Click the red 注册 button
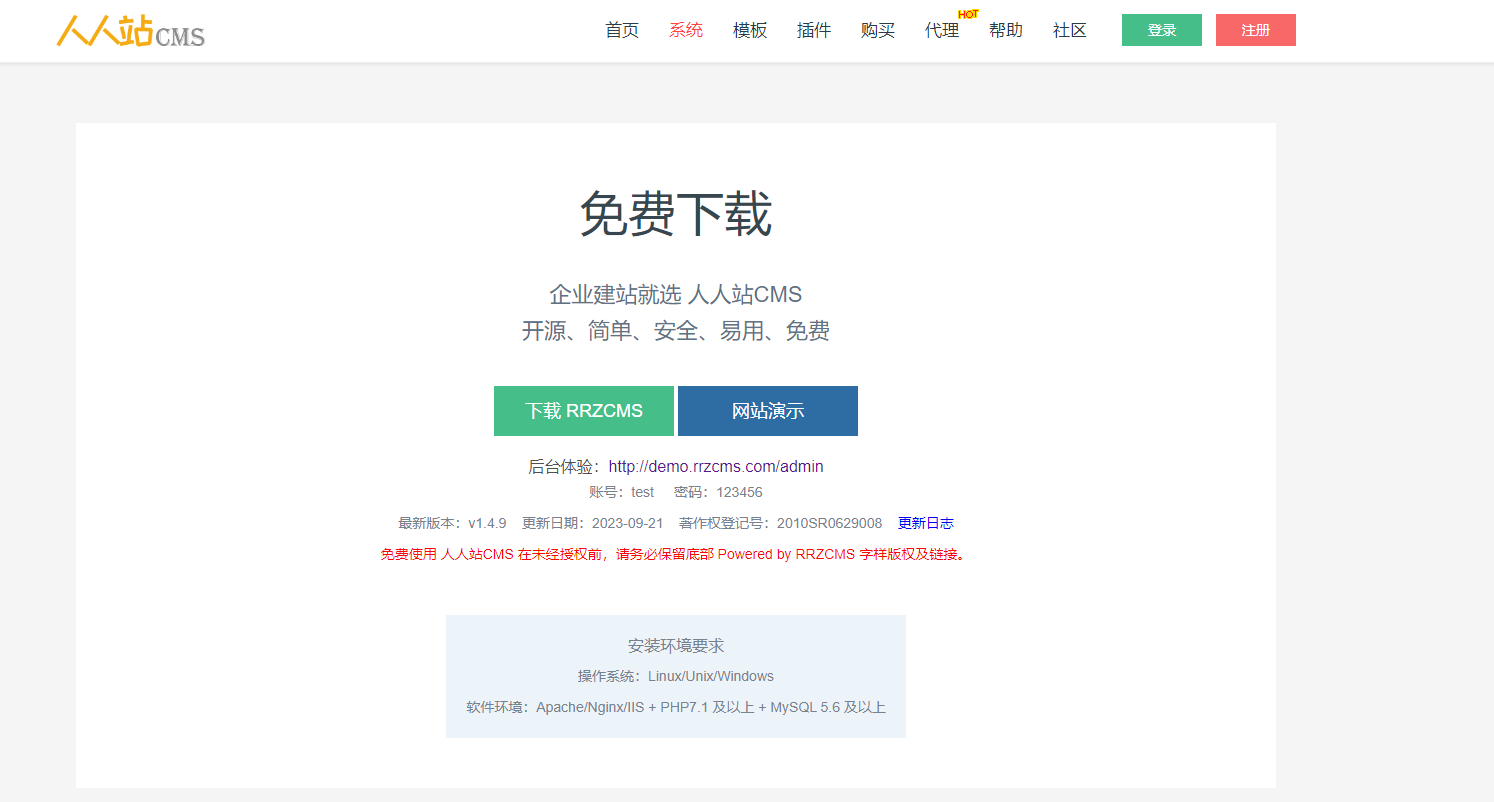This screenshot has height=802, width=1494. [1256, 30]
